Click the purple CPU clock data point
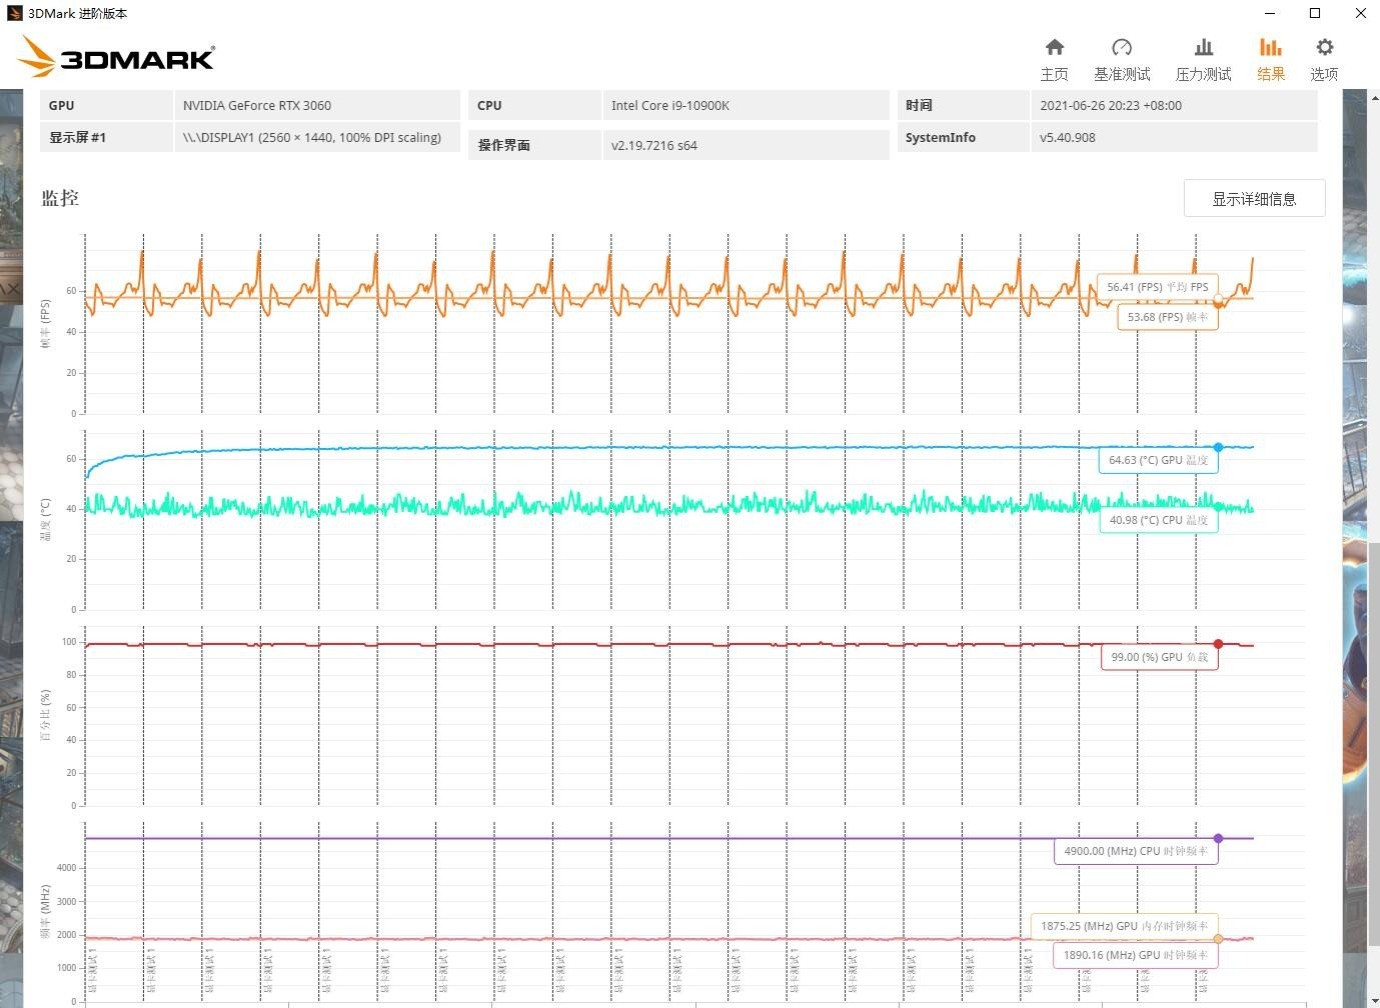 pos(1218,838)
